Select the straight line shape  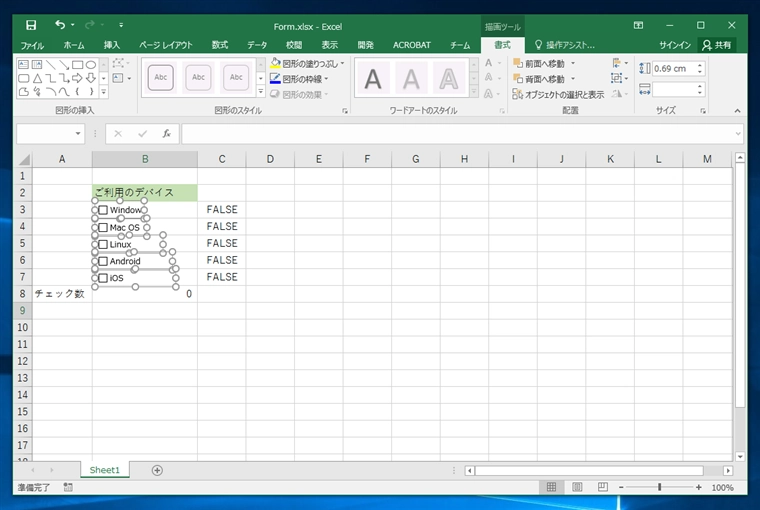point(50,64)
